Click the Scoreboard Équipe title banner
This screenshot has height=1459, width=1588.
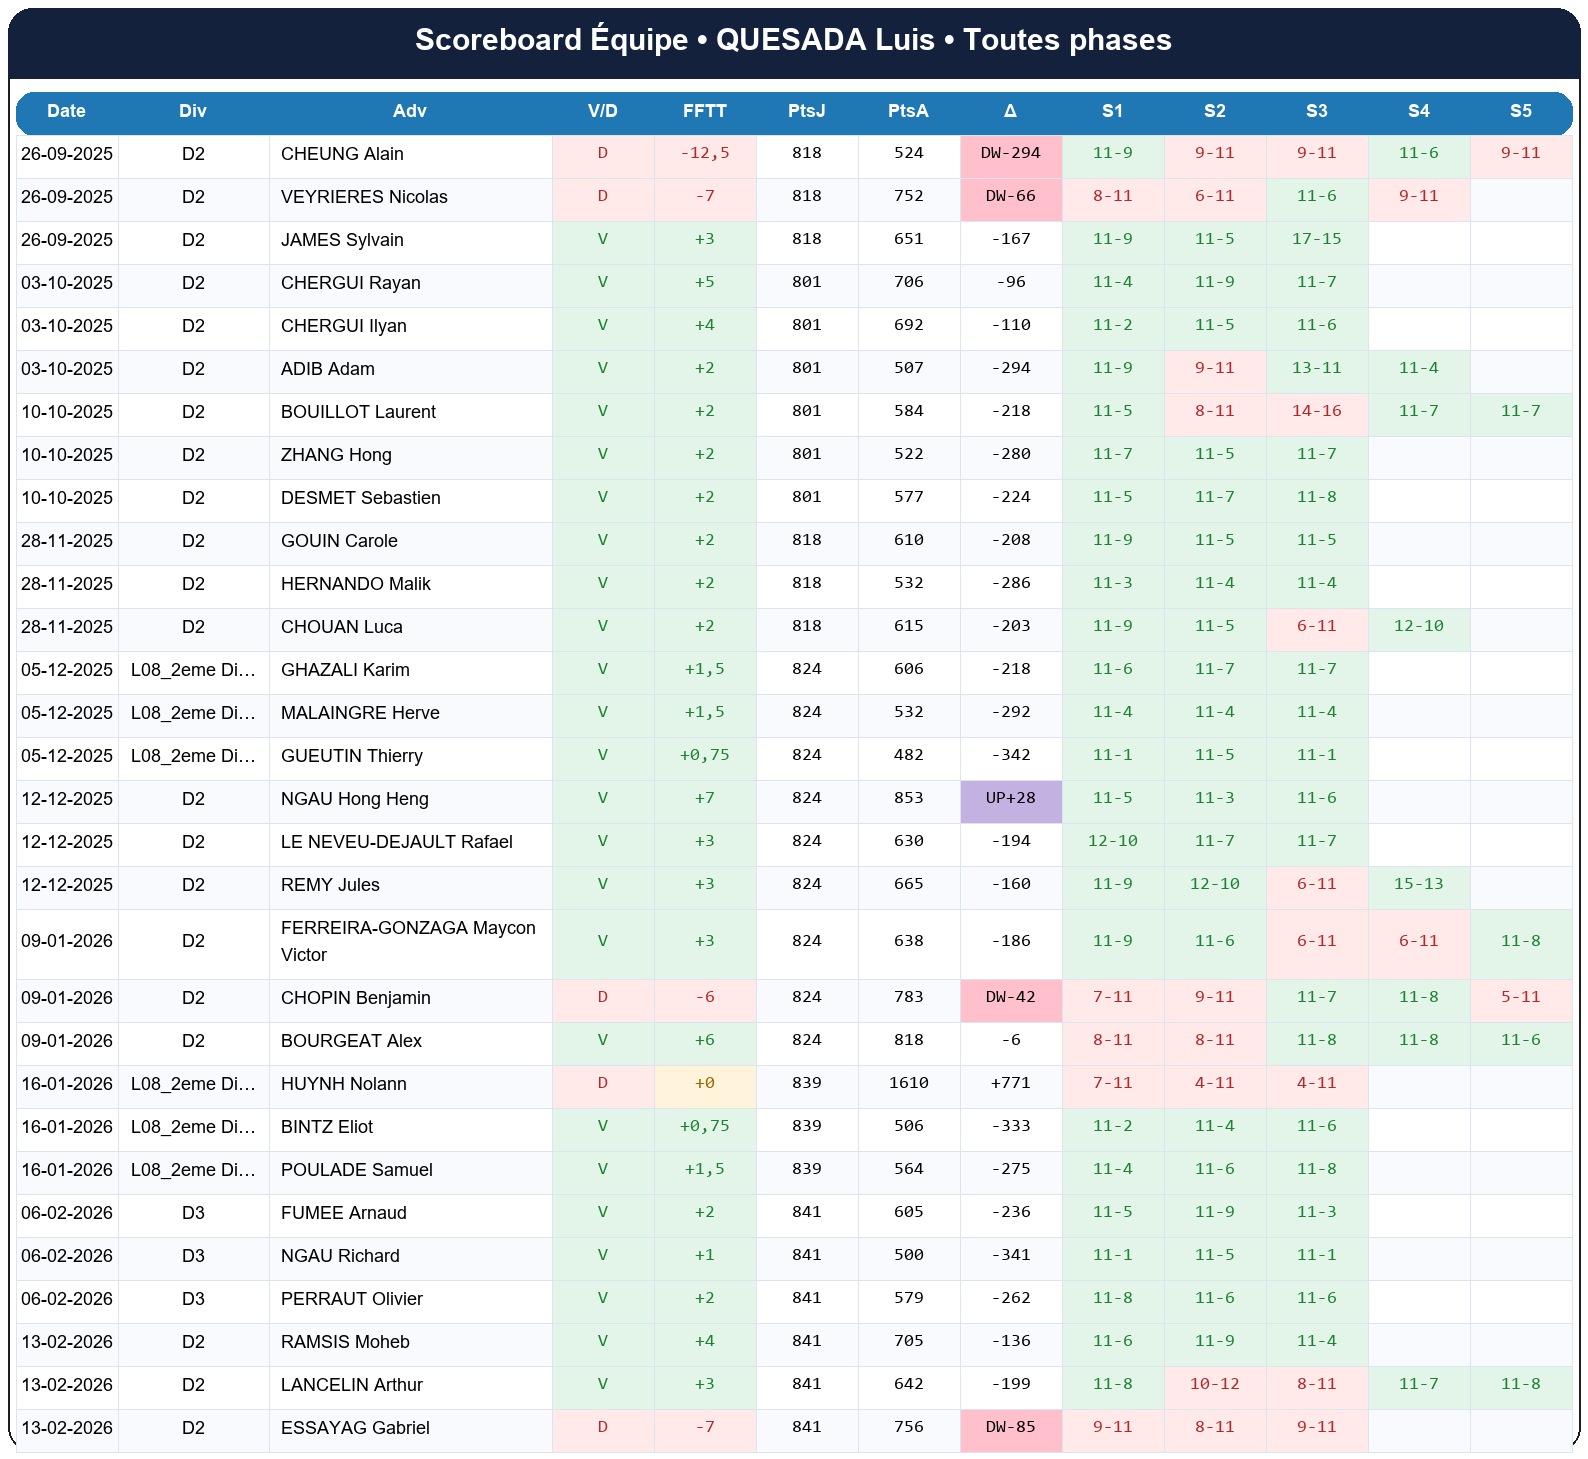(x=793, y=40)
